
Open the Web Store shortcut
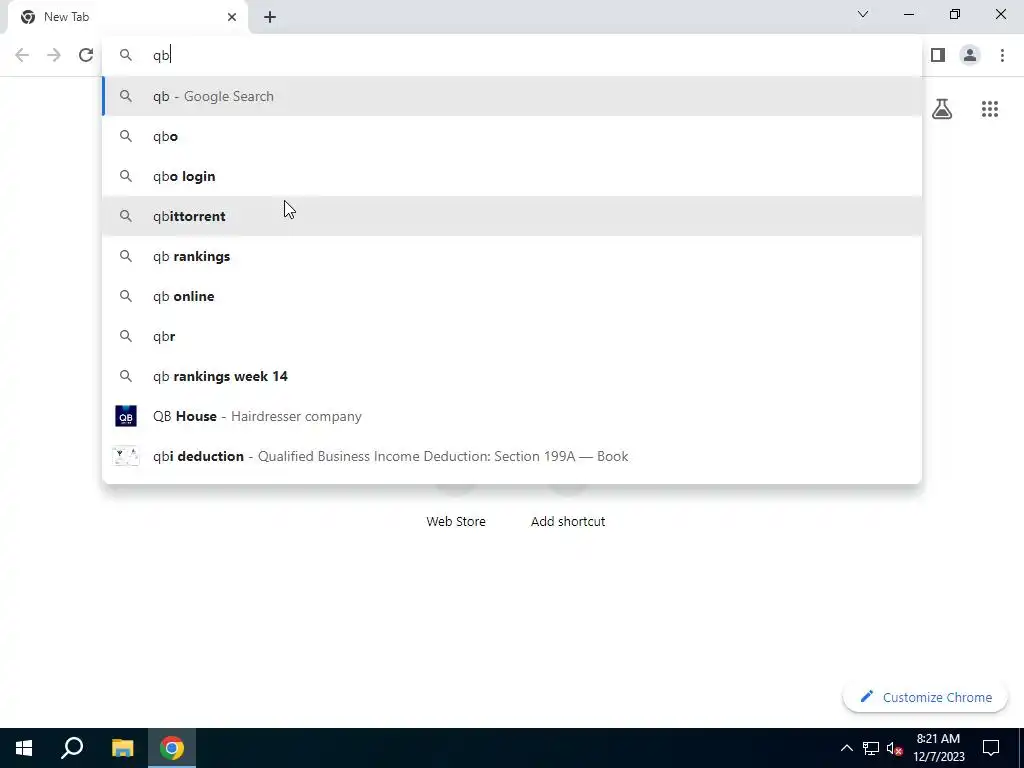pyautogui.click(x=456, y=521)
